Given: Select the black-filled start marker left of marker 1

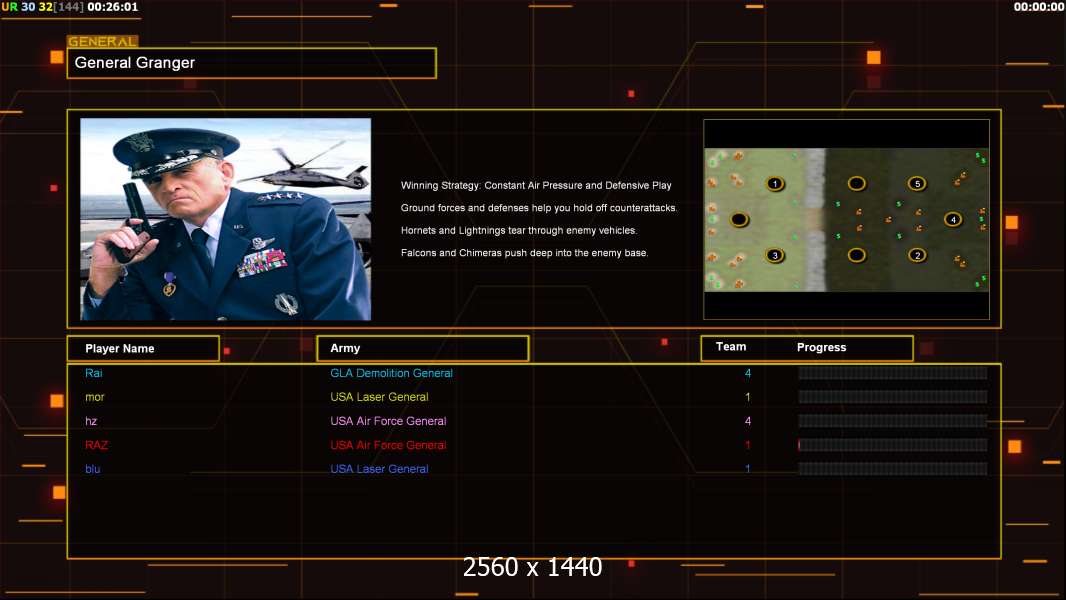Looking at the screenshot, I should point(739,219).
